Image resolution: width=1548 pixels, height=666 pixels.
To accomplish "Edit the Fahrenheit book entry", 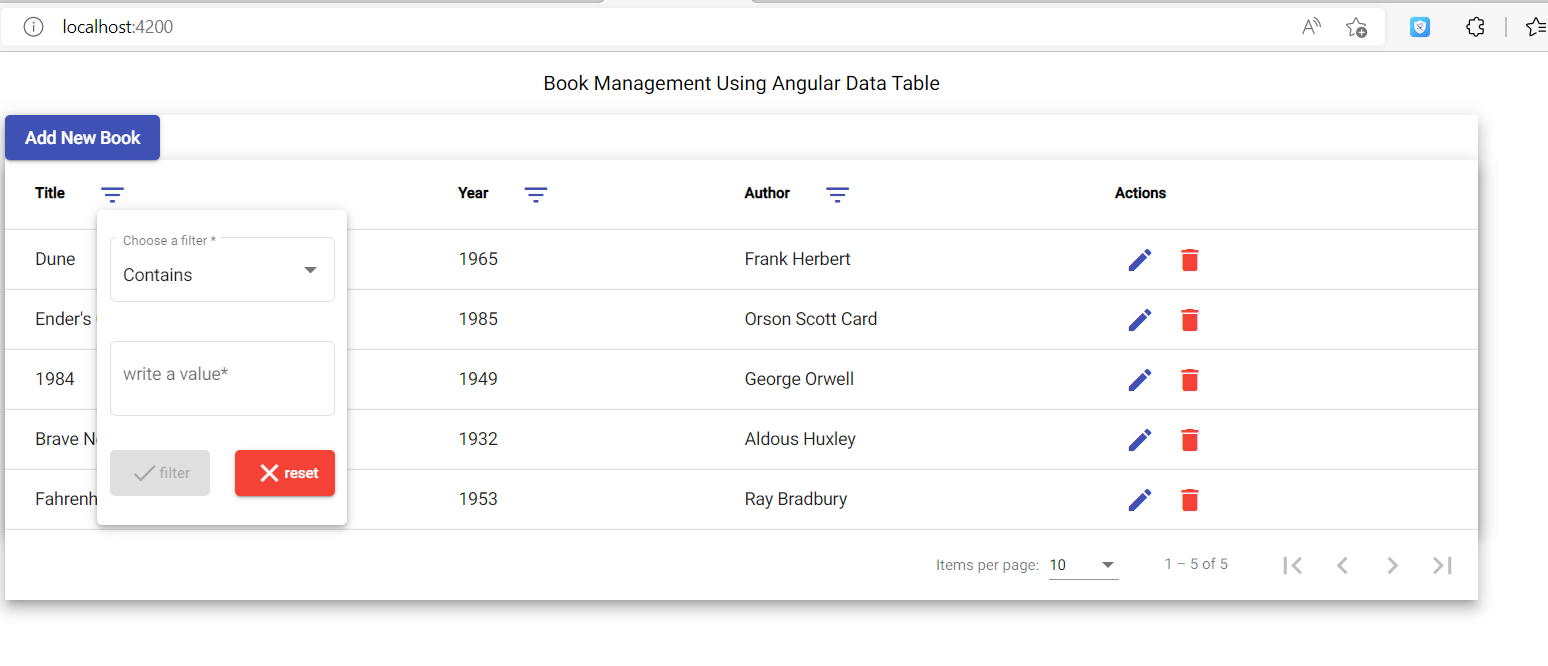I will pyautogui.click(x=1139, y=499).
